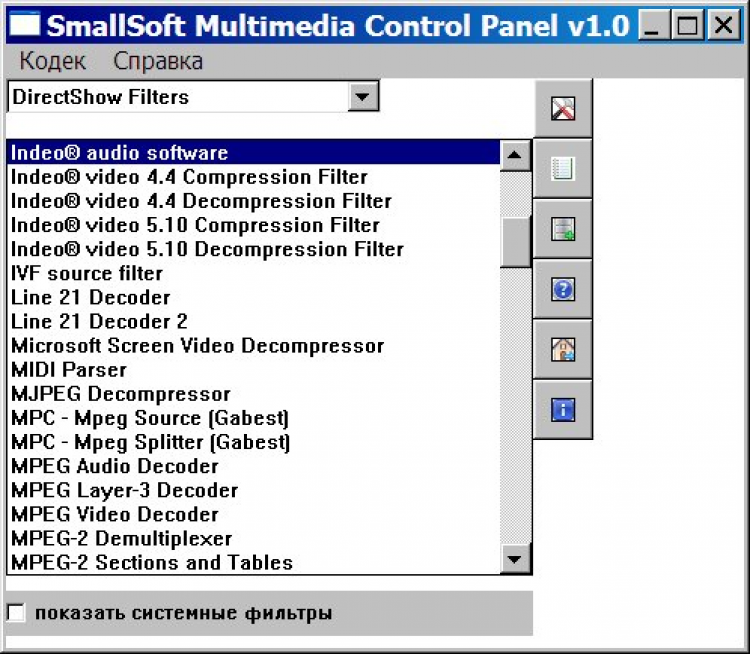Image resolution: width=750 pixels, height=654 pixels.
Task: Click the blue info icon button
Action: point(563,410)
